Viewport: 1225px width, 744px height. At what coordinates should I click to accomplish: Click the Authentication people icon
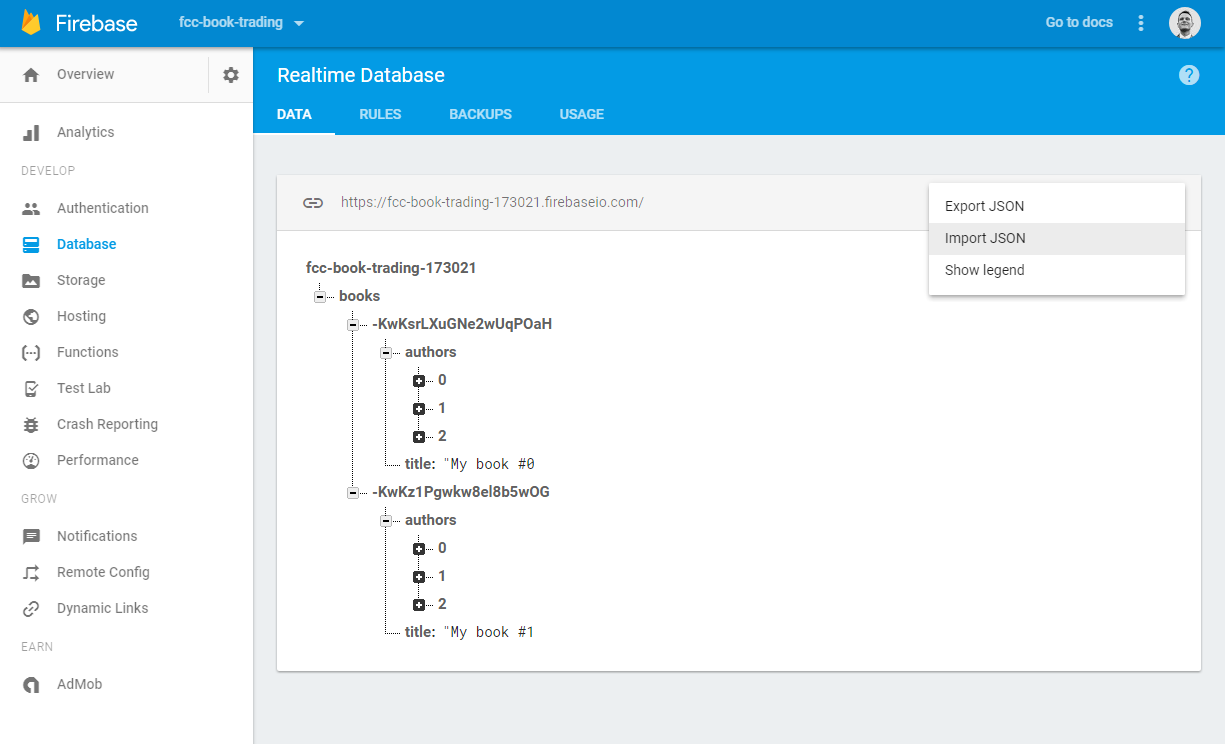[x=31, y=208]
